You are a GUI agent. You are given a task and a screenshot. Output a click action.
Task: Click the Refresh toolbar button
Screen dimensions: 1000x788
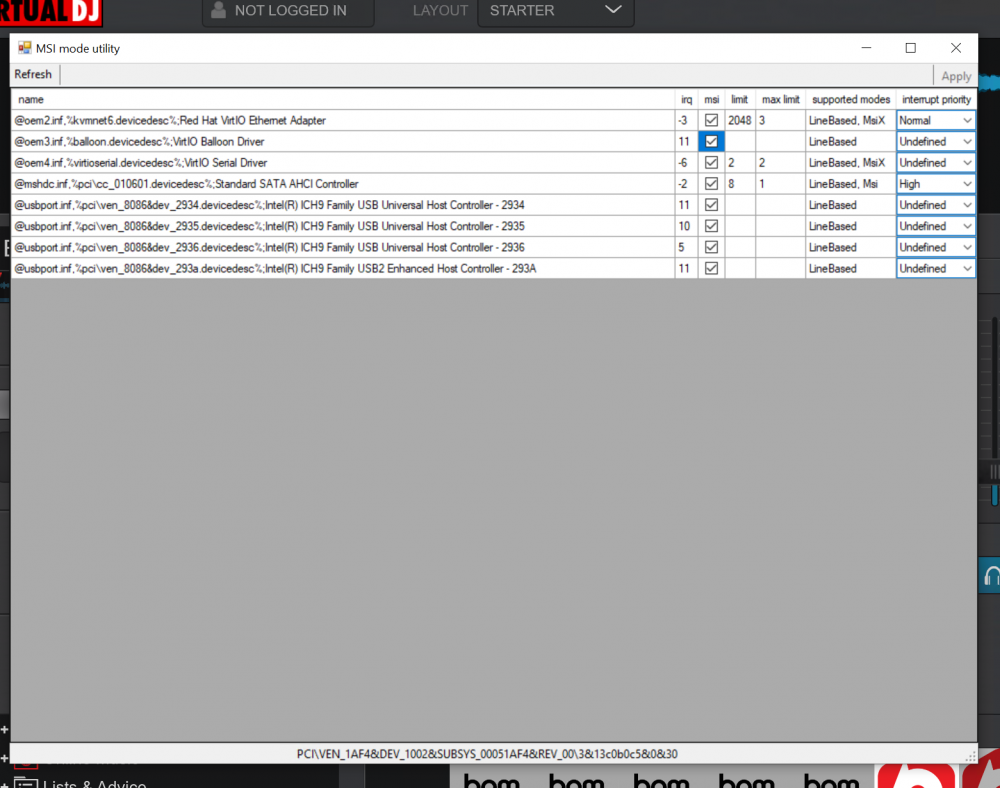(33, 75)
